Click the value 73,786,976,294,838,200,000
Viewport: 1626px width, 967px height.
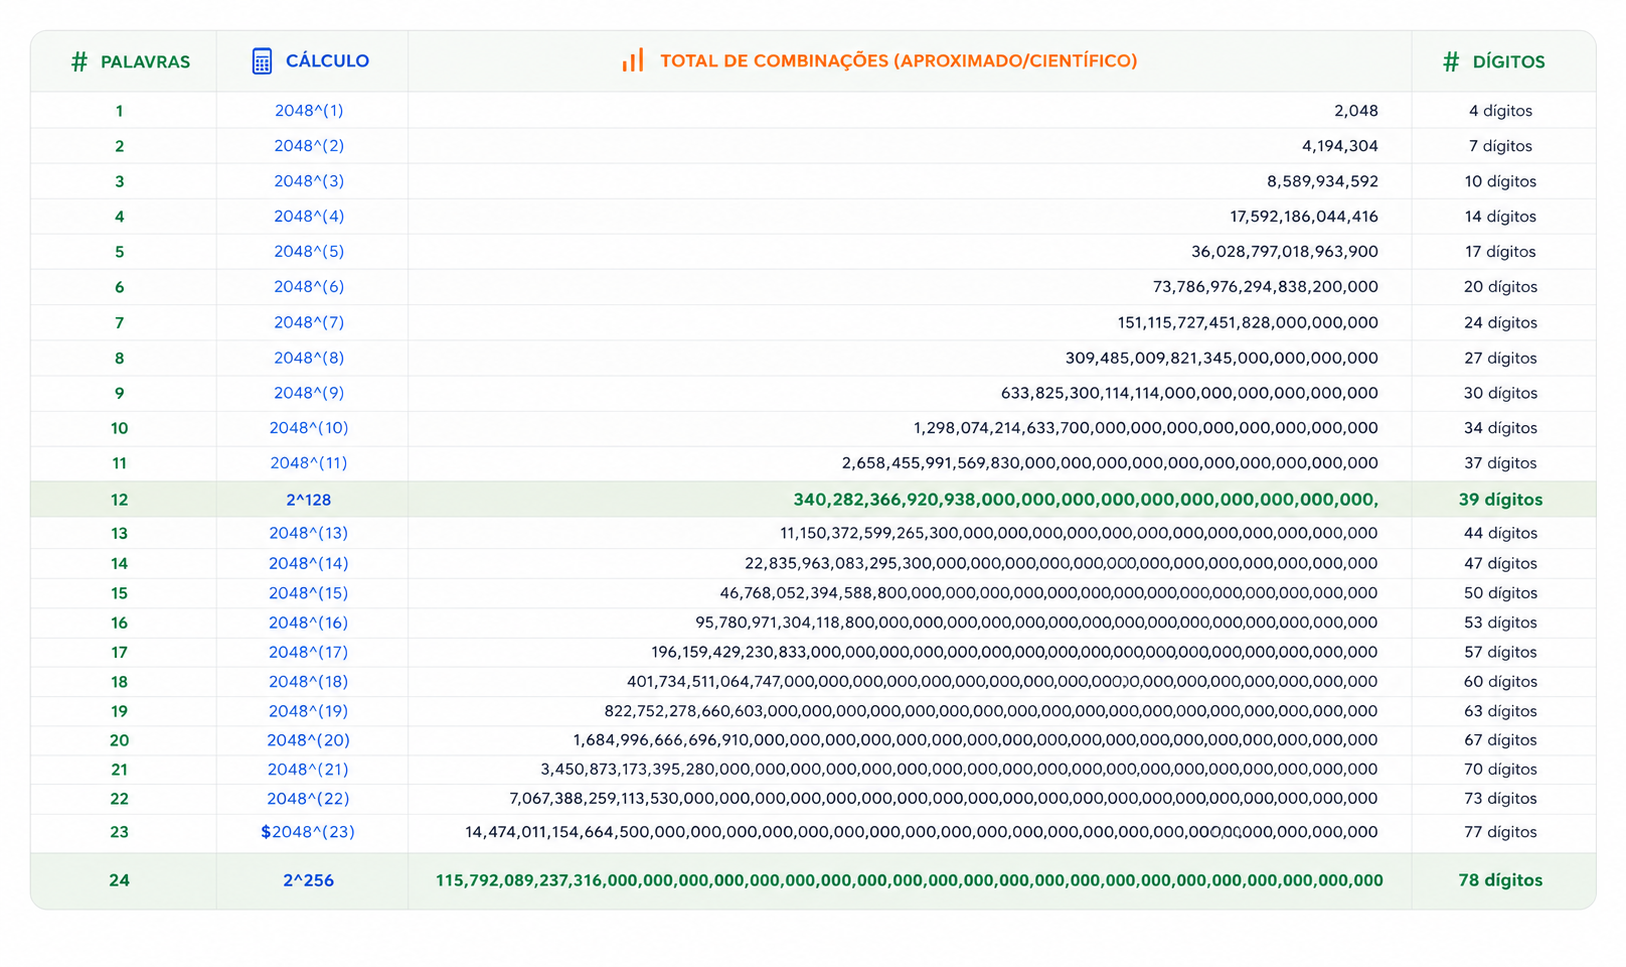pyautogui.click(x=1265, y=286)
